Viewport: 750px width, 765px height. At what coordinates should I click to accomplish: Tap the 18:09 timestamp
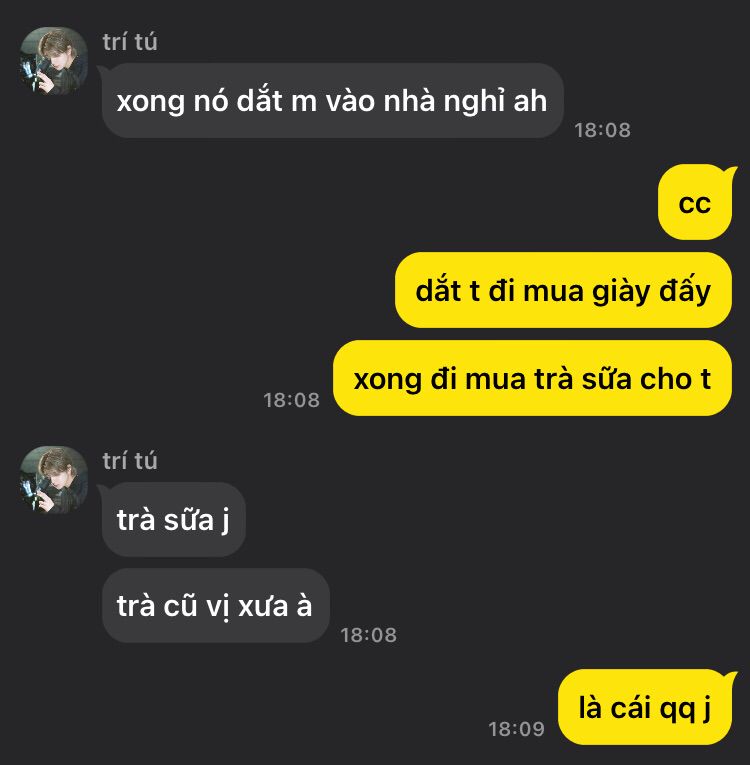pyautogui.click(x=516, y=729)
